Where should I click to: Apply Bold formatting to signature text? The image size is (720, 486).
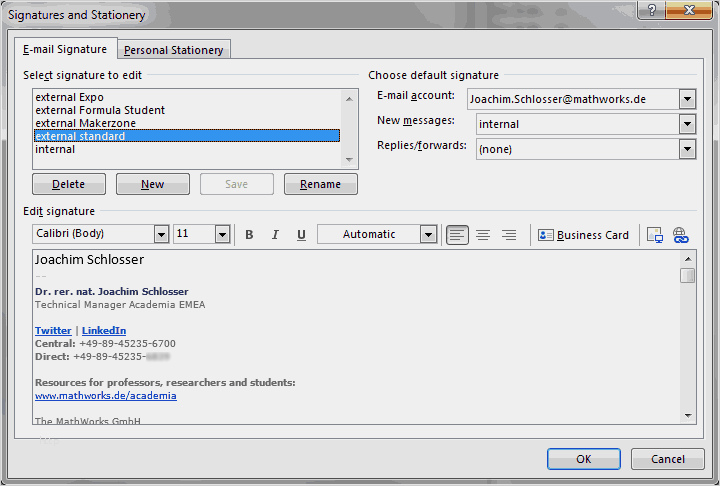point(249,235)
